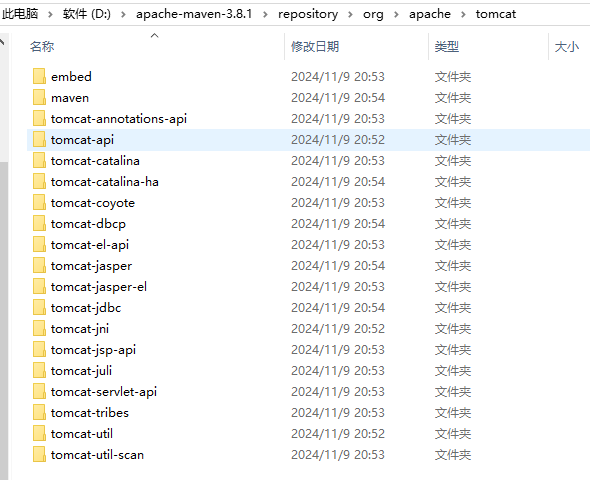Navigate to 软件 (D:) breadcrumb

[x=87, y=14]
